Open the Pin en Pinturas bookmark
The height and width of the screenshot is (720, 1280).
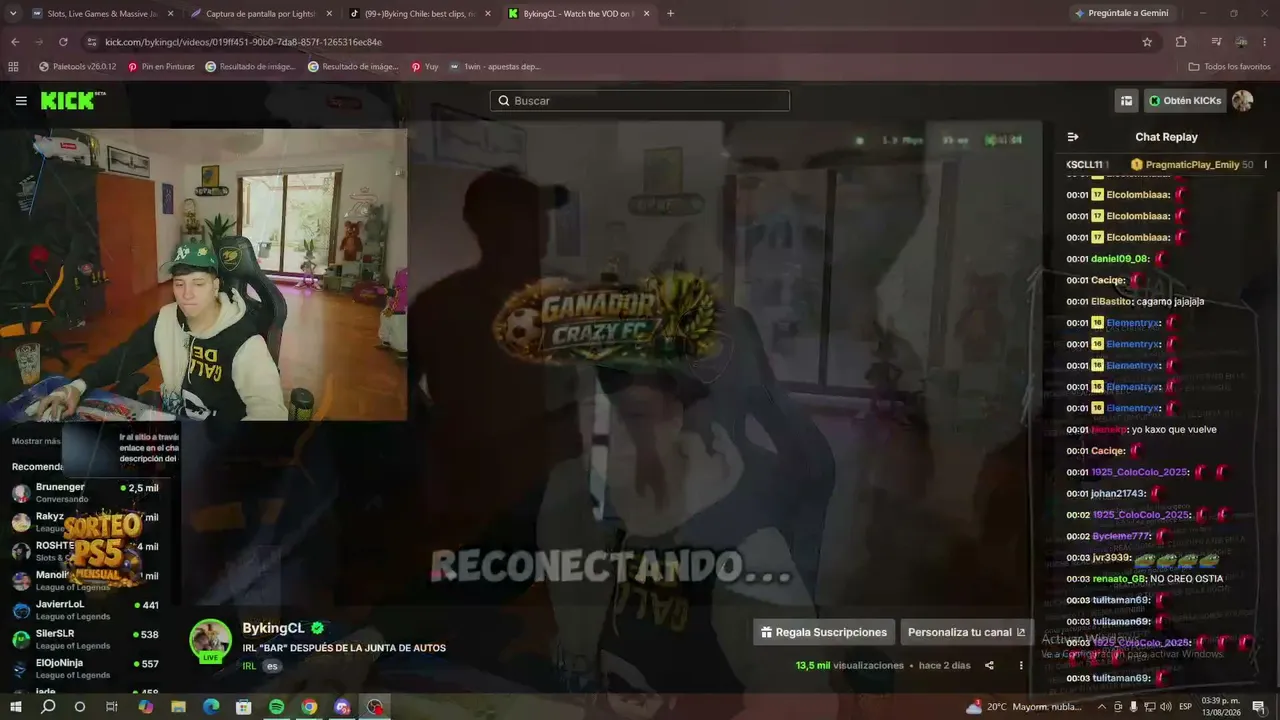pos(161,67)
